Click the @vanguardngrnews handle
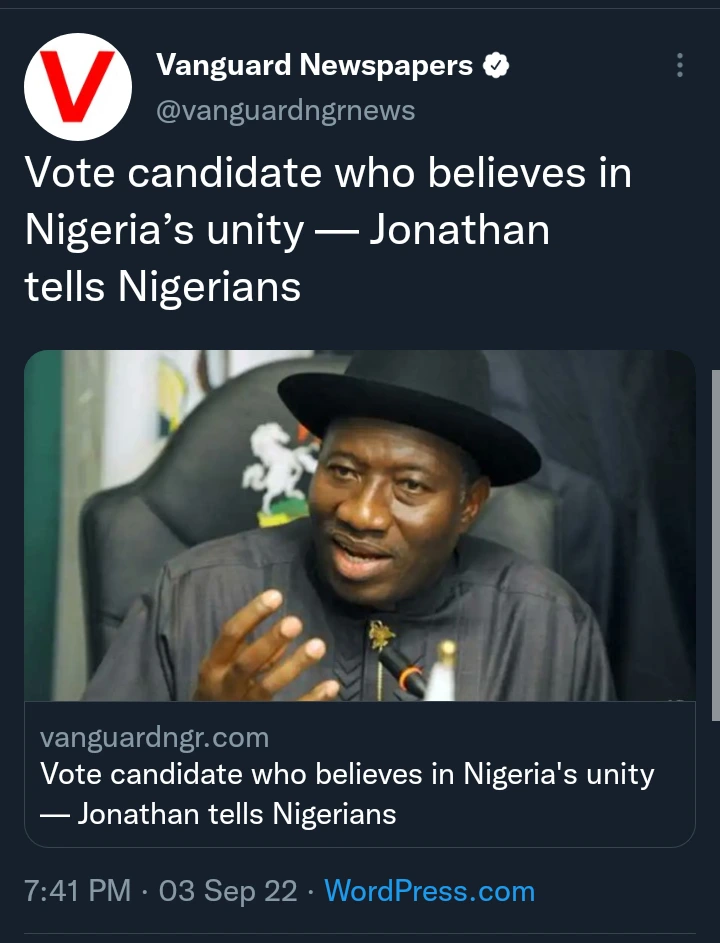Image resolution: width=720 pixels, height=943 pixels. tap(285, 110)
